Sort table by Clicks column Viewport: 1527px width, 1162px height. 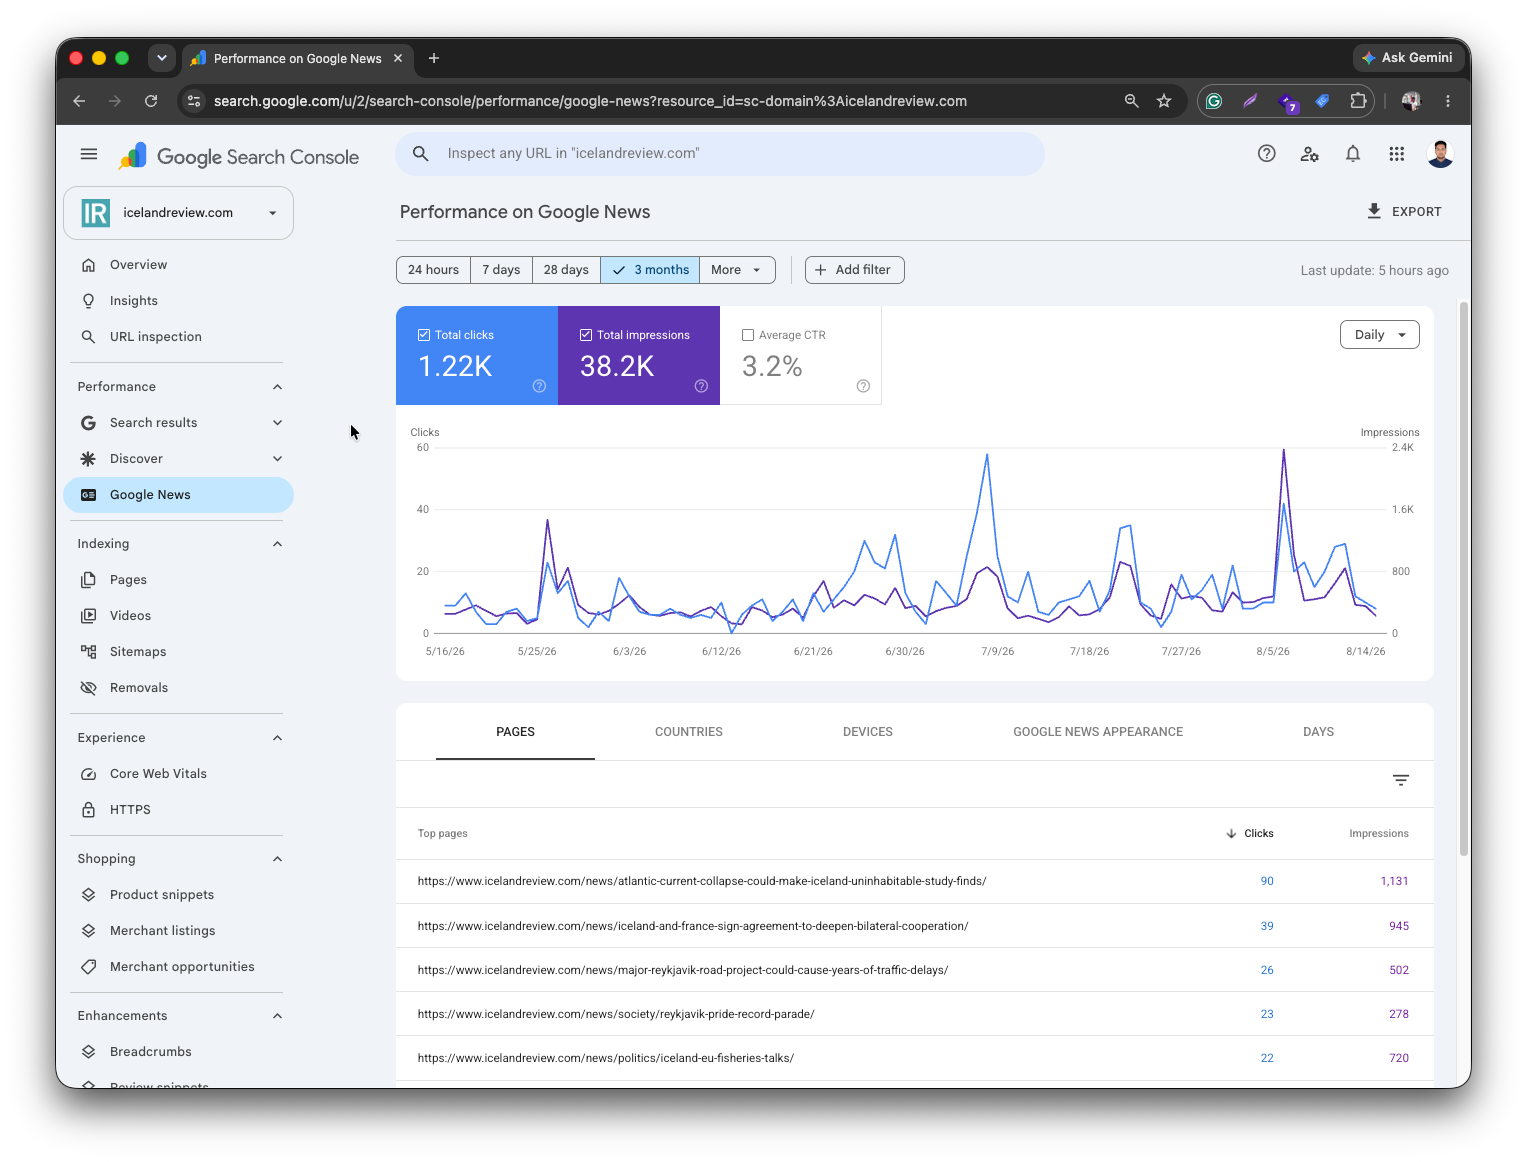pyautogui.click(x=1250, y=833)
